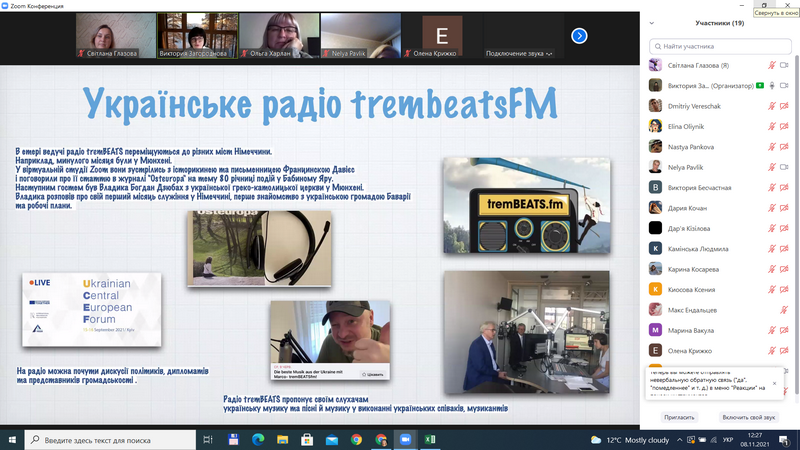Screen dimensions: 800x450
Task: Click Elina Oliynik's disabled camera icon
Action: (x=786, y=126)
